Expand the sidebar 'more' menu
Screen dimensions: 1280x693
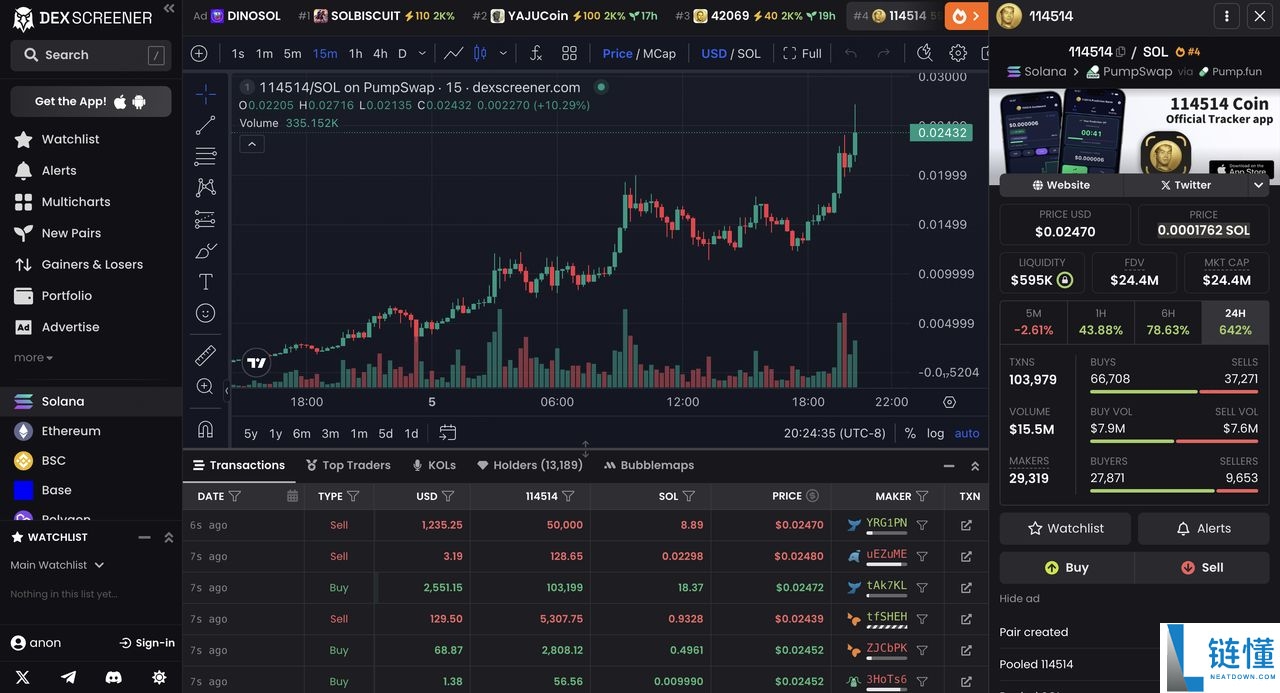pyautogui.click(x=33, y=357)
